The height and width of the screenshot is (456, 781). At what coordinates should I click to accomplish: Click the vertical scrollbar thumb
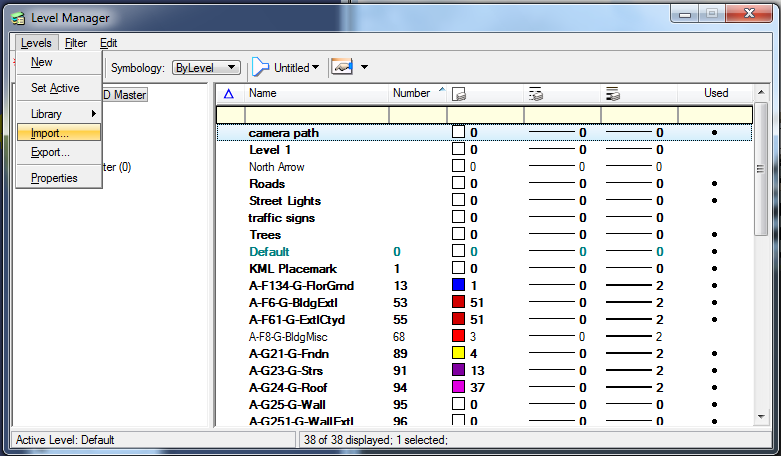click(761, 169)
